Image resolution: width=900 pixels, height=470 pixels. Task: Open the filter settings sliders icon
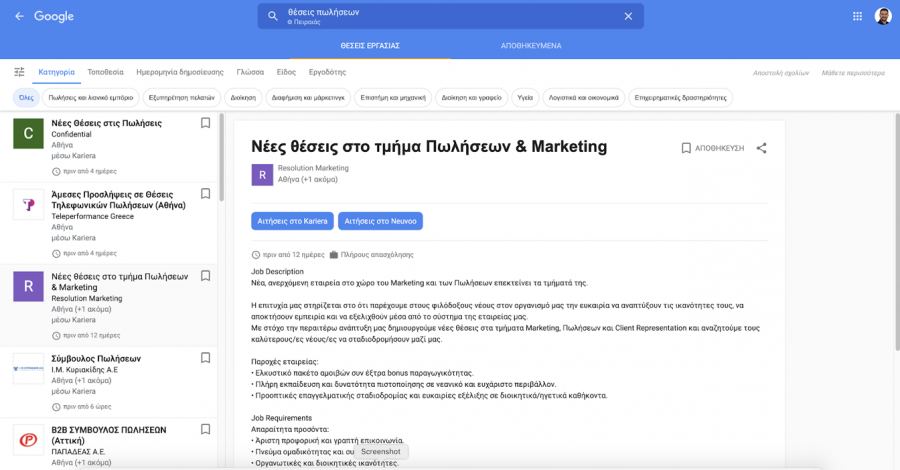click(19, 72)
